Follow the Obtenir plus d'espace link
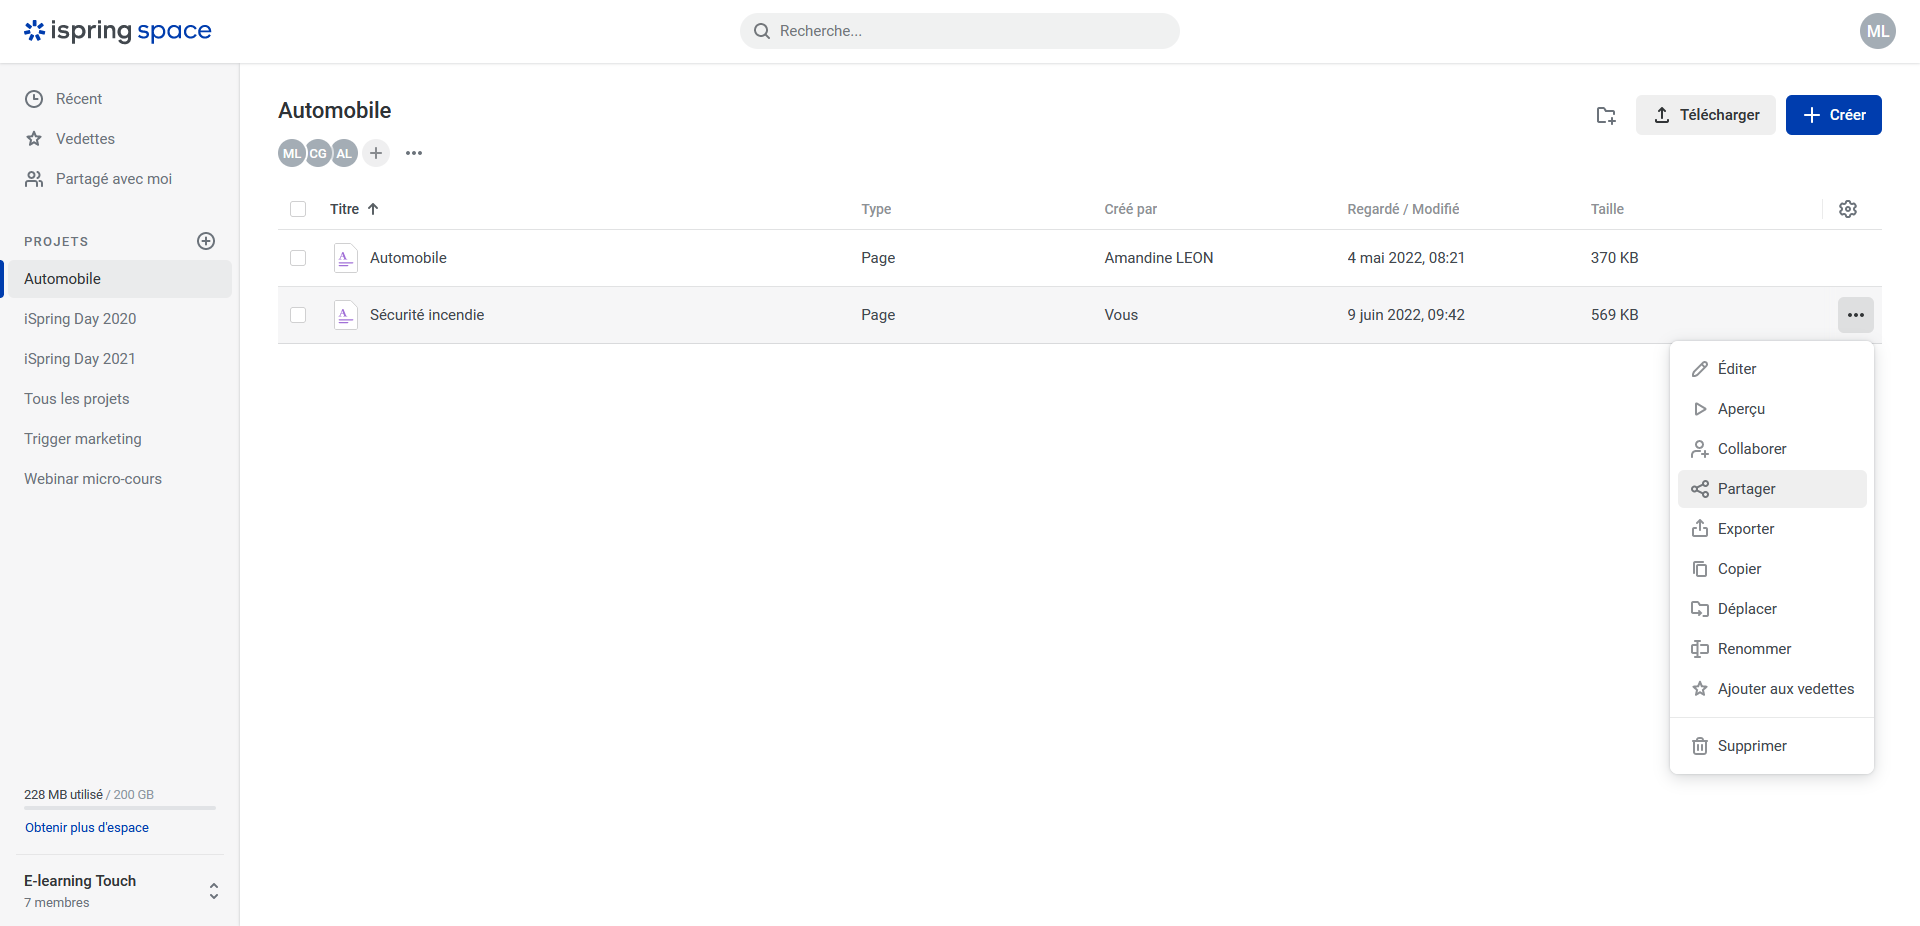Image resolution: width=1920 pixels, height=926 pixels. pos(87,828)
